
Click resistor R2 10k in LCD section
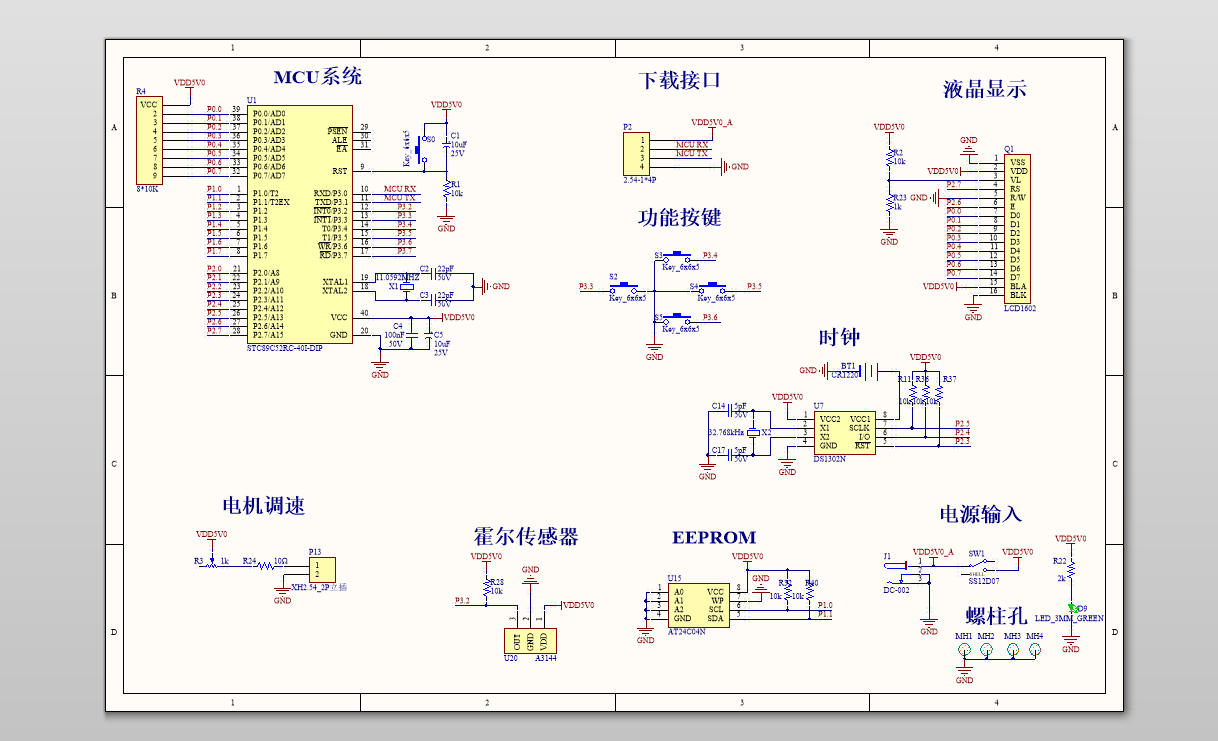(x=890, y=158)
